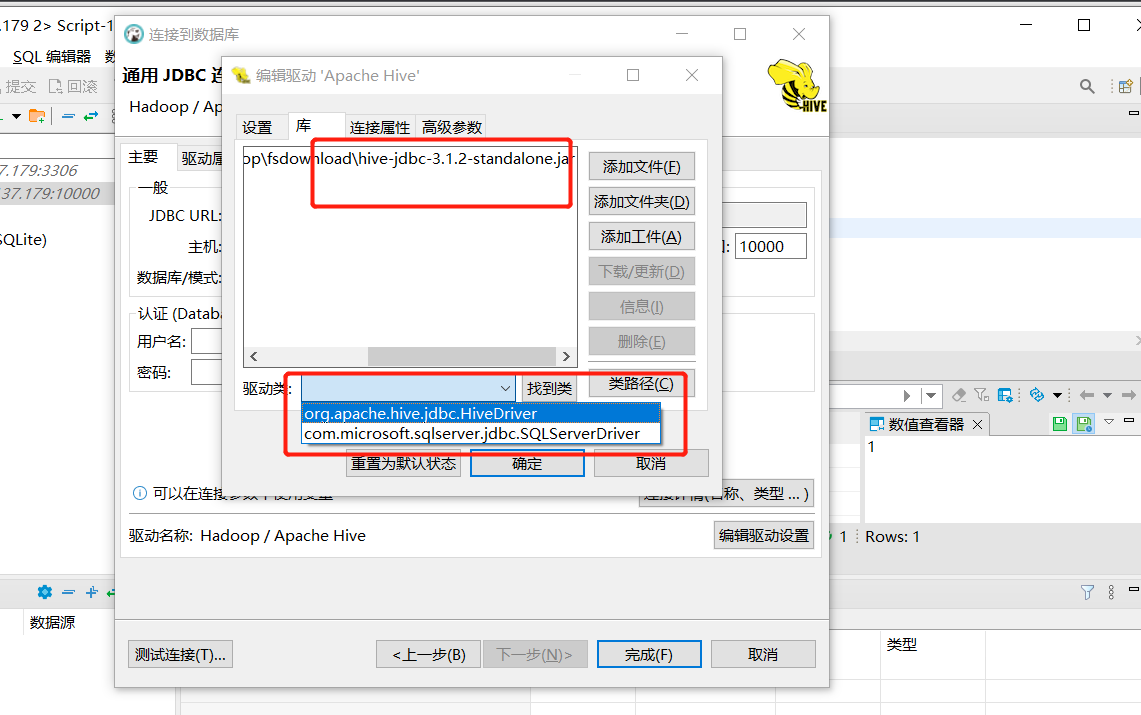This screenshot has width=1141, height=715.
Task: Open the new folder icon in navigator toolbar
Action: [x=37, y=116]
